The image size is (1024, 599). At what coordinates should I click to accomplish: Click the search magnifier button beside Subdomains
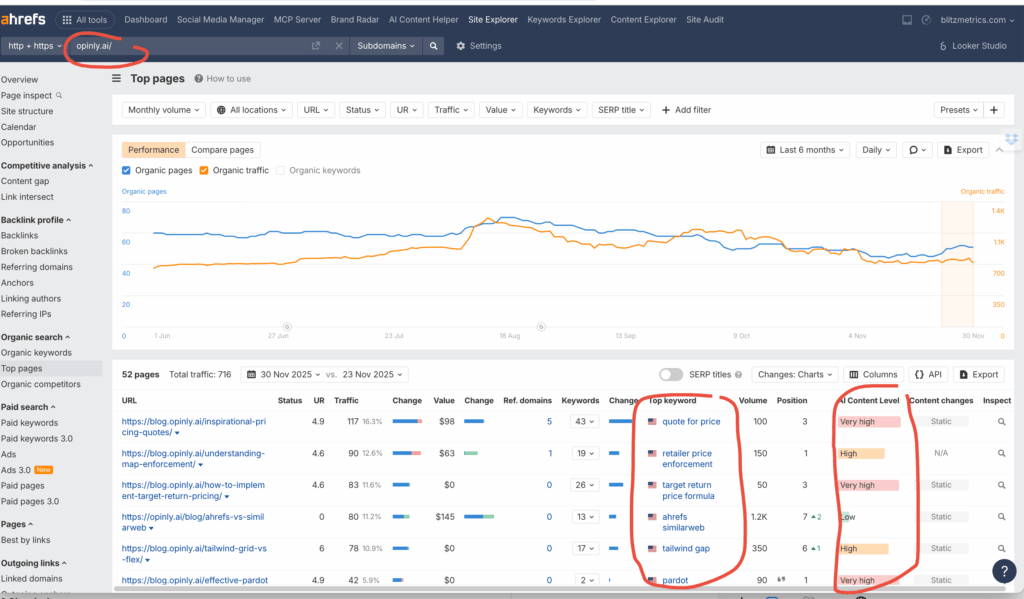433,46
